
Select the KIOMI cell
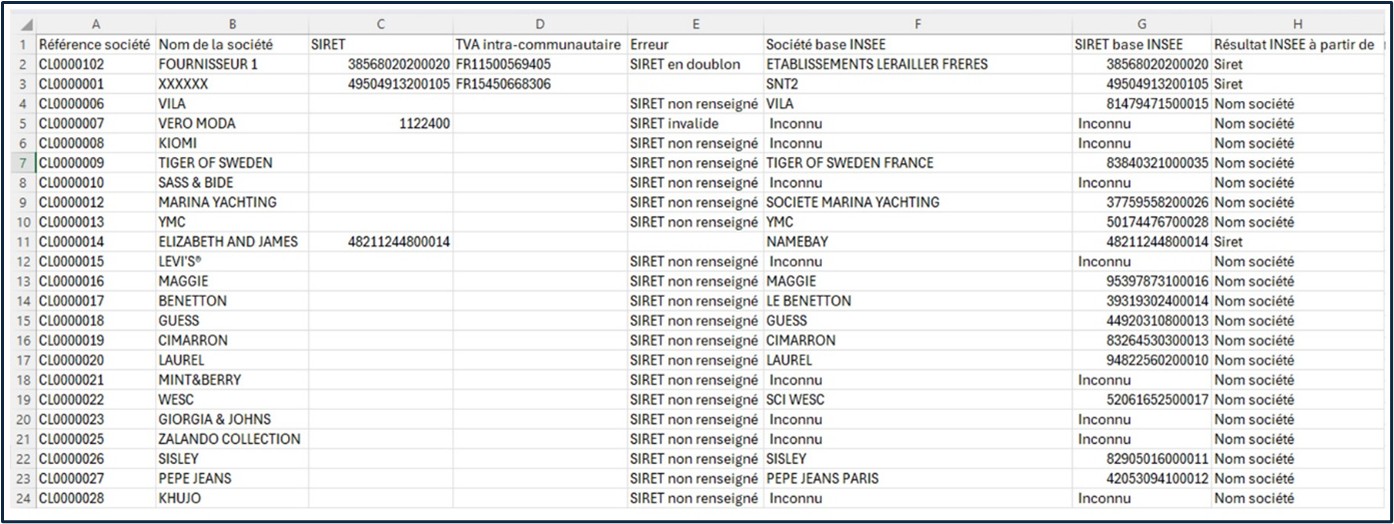232,143
